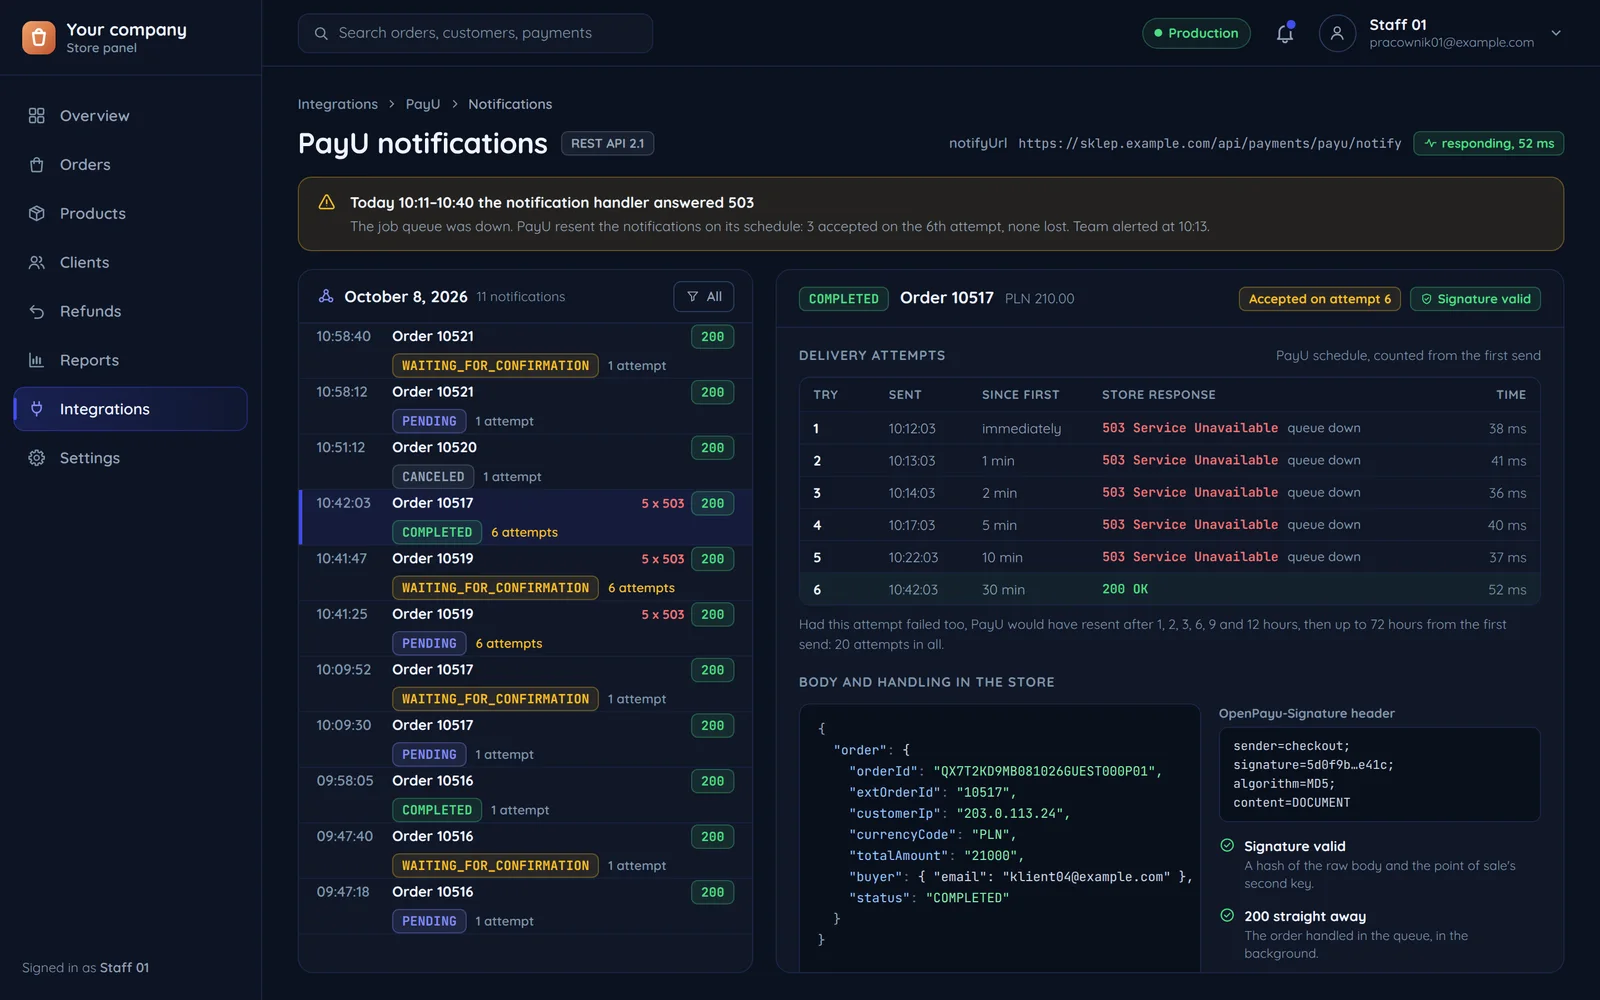Screen dimensions: 1600x1000
Task: Click the REST API 2.1 badge
Action: point(607,144)
